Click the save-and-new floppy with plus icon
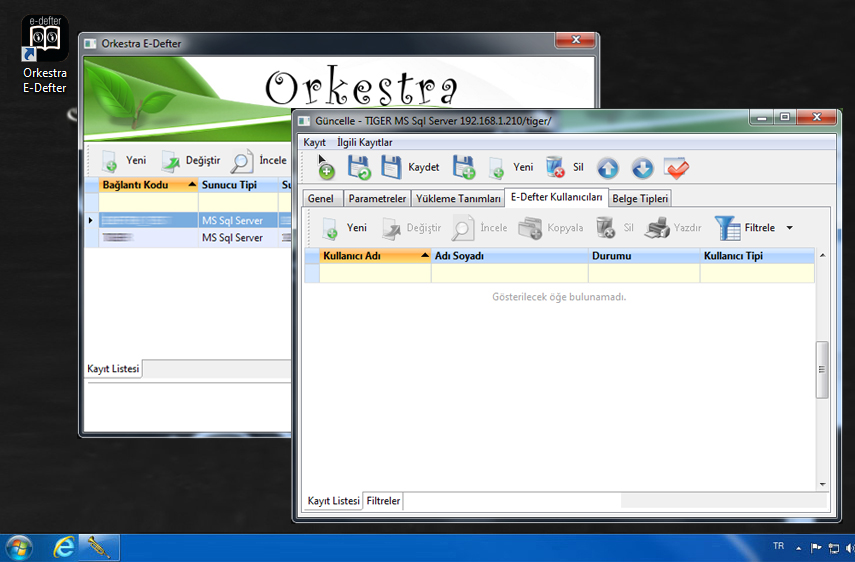 point(463,168)
